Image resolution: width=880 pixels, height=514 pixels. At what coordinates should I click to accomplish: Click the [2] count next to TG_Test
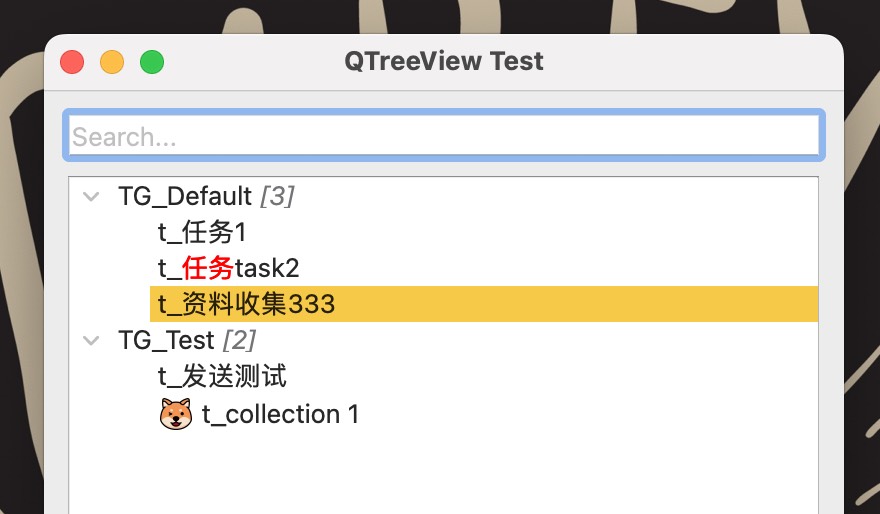point(239,341)
